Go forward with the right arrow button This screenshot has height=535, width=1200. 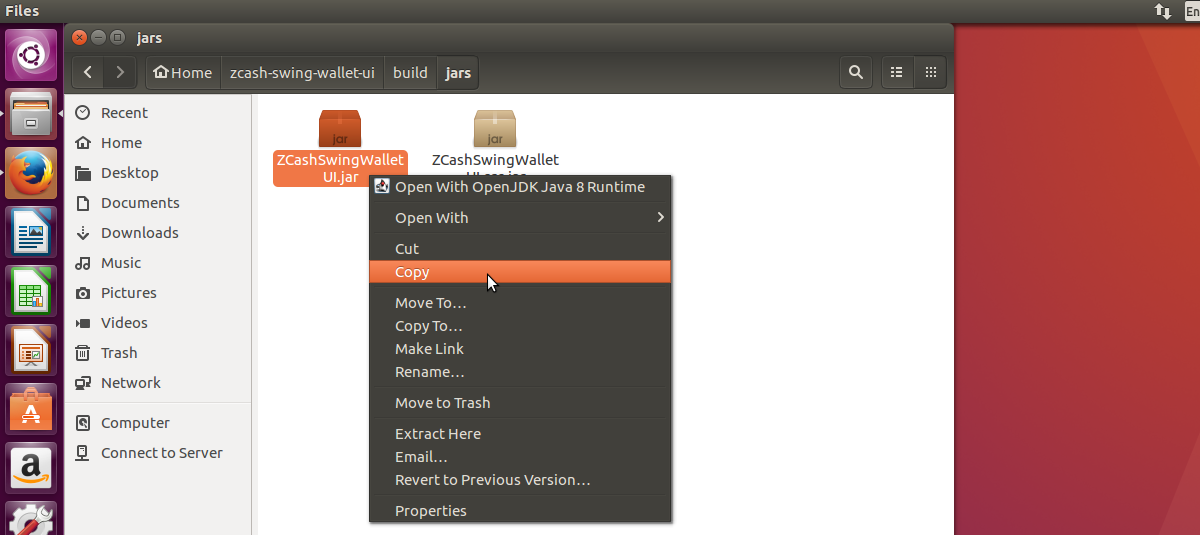click(x=120, y=72)
